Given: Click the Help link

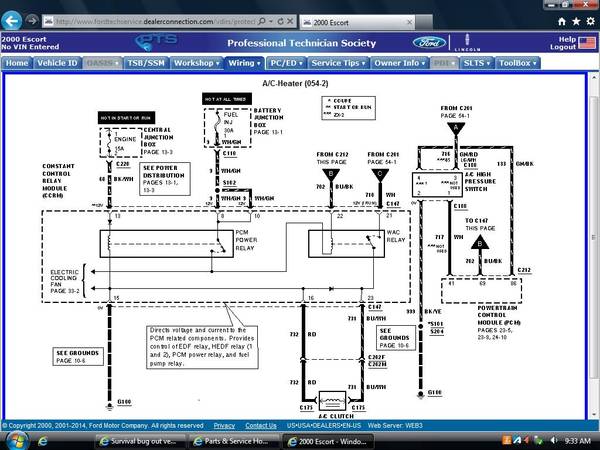Looking at the screenshot, I should 567,39.
